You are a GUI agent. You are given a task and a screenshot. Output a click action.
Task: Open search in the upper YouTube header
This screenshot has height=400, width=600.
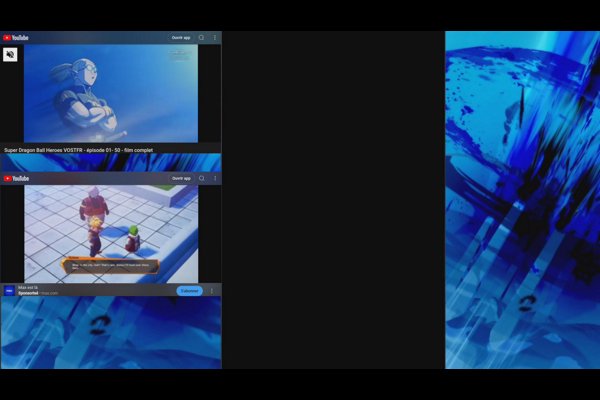coord(202,38)
